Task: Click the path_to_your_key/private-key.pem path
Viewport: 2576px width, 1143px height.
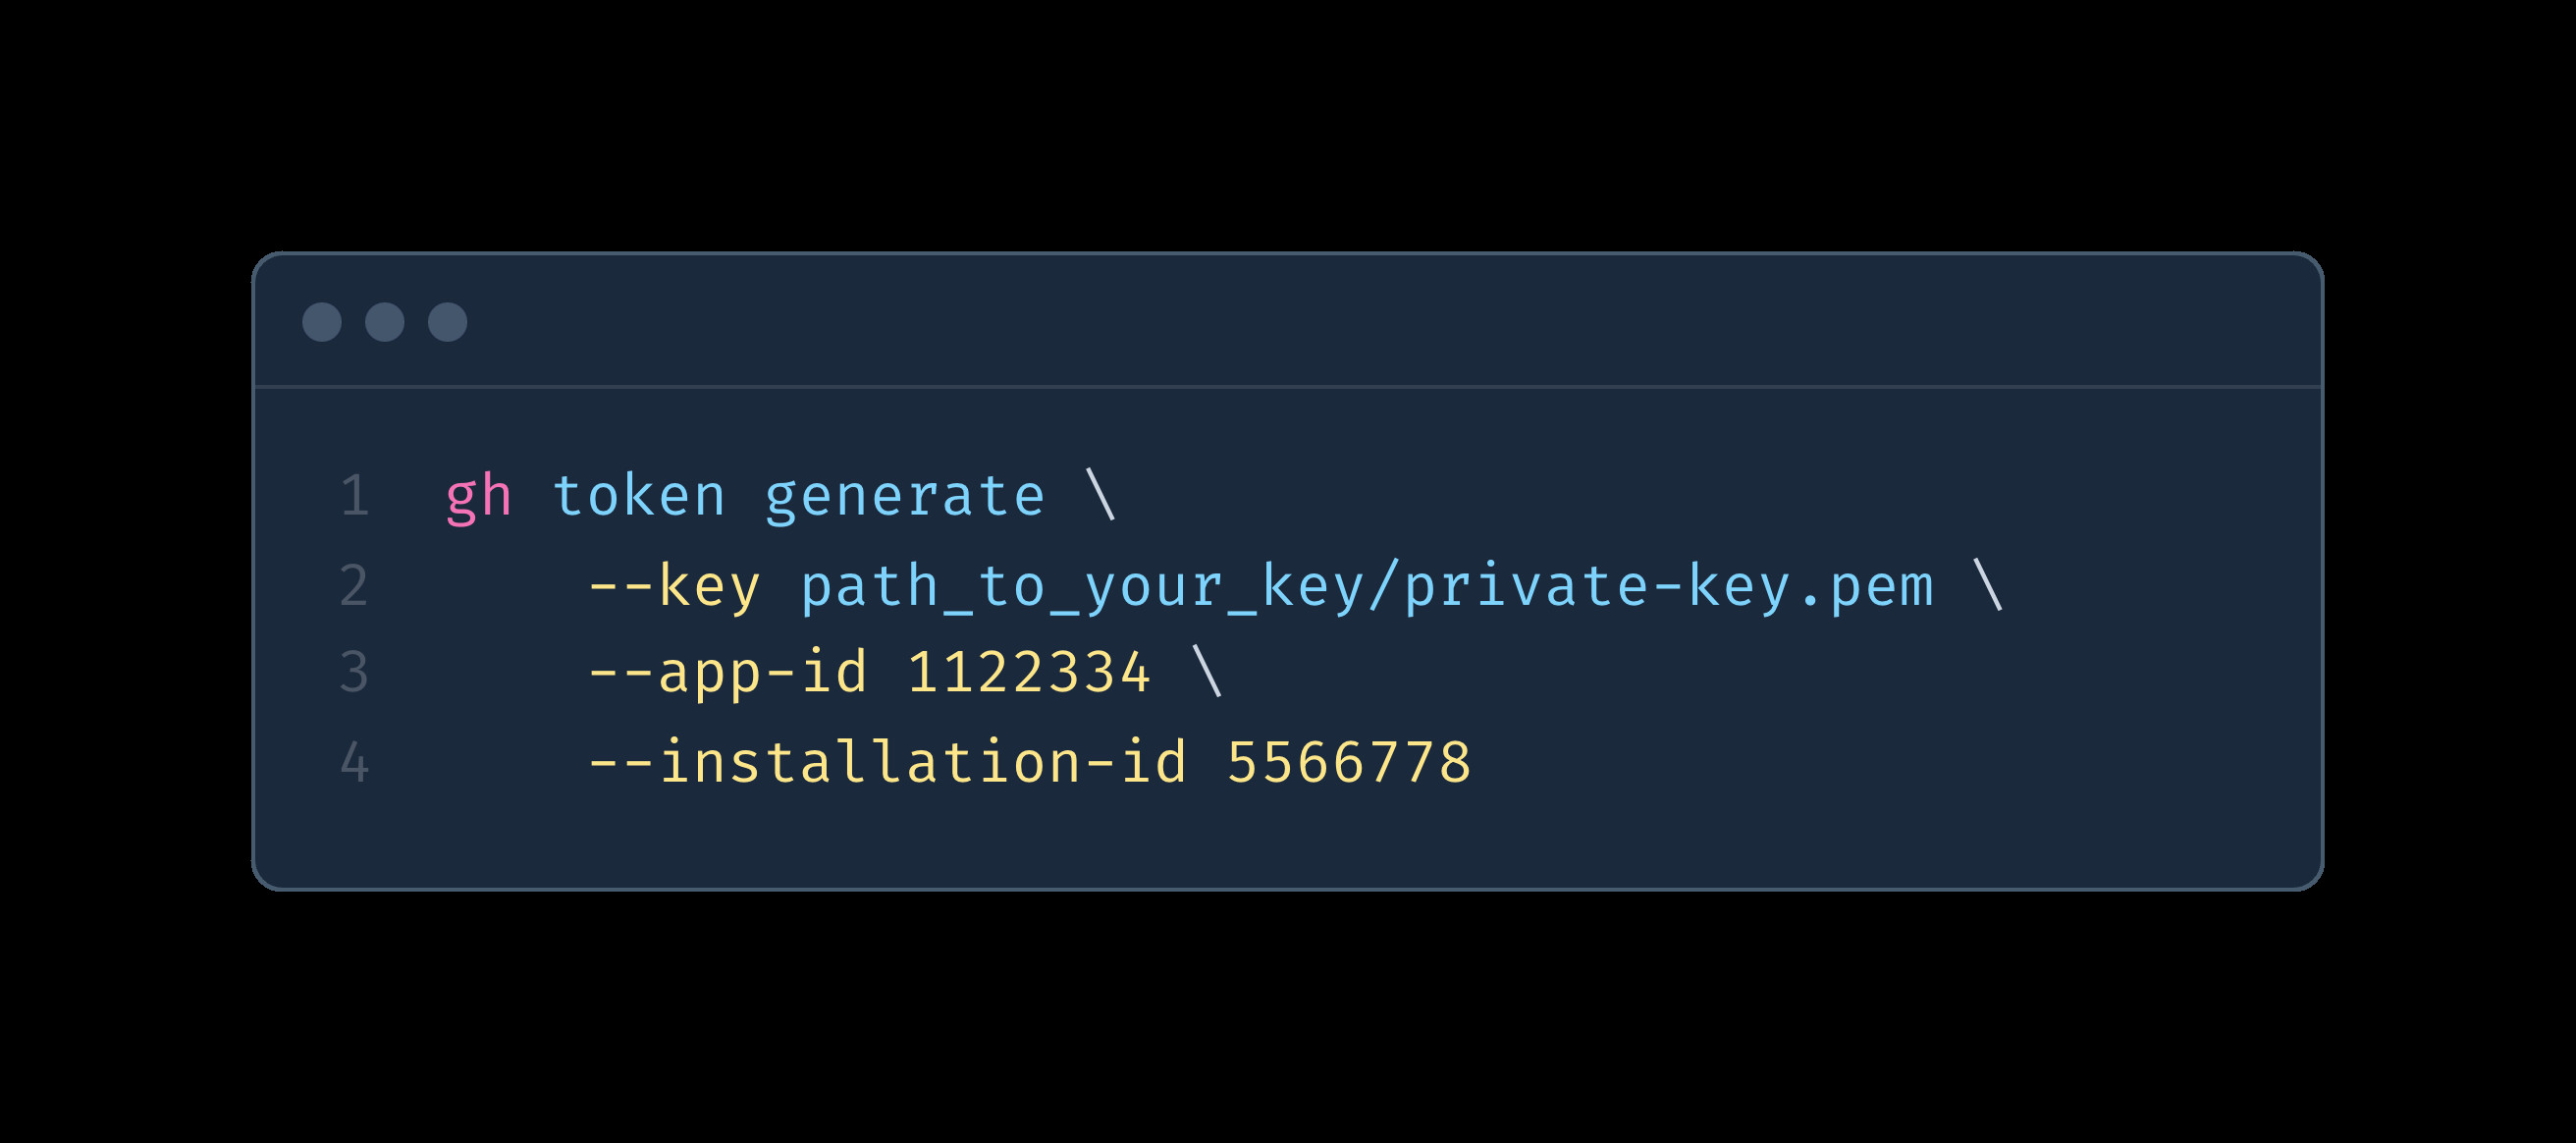Action: pyautogui.click(x=1367, y=587)
